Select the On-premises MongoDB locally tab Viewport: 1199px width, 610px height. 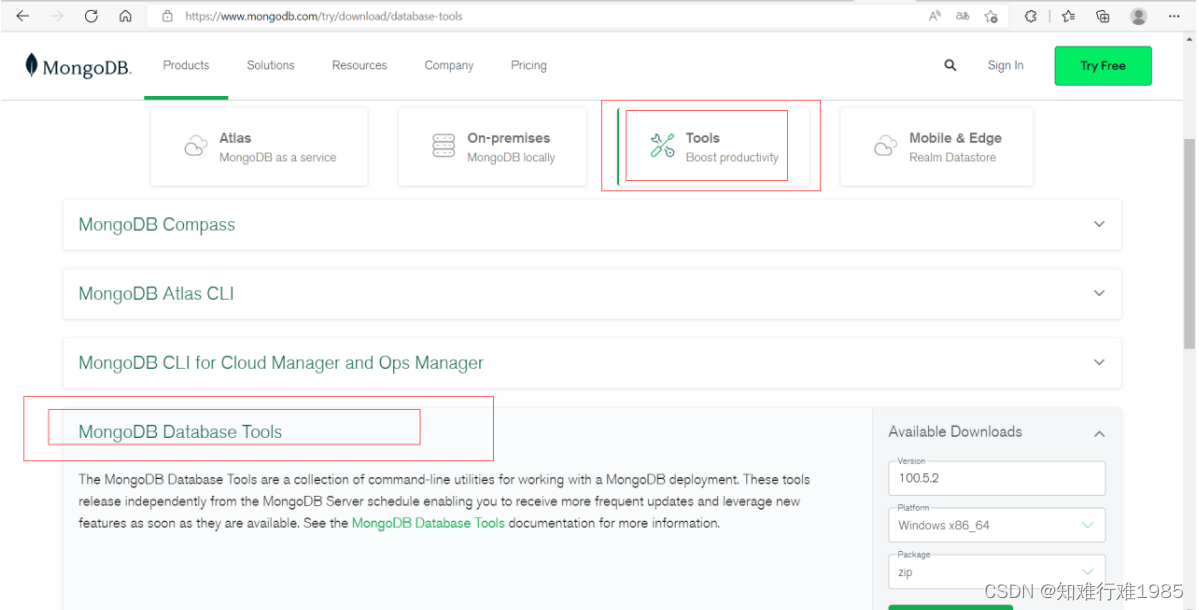[x=492, y=147]
